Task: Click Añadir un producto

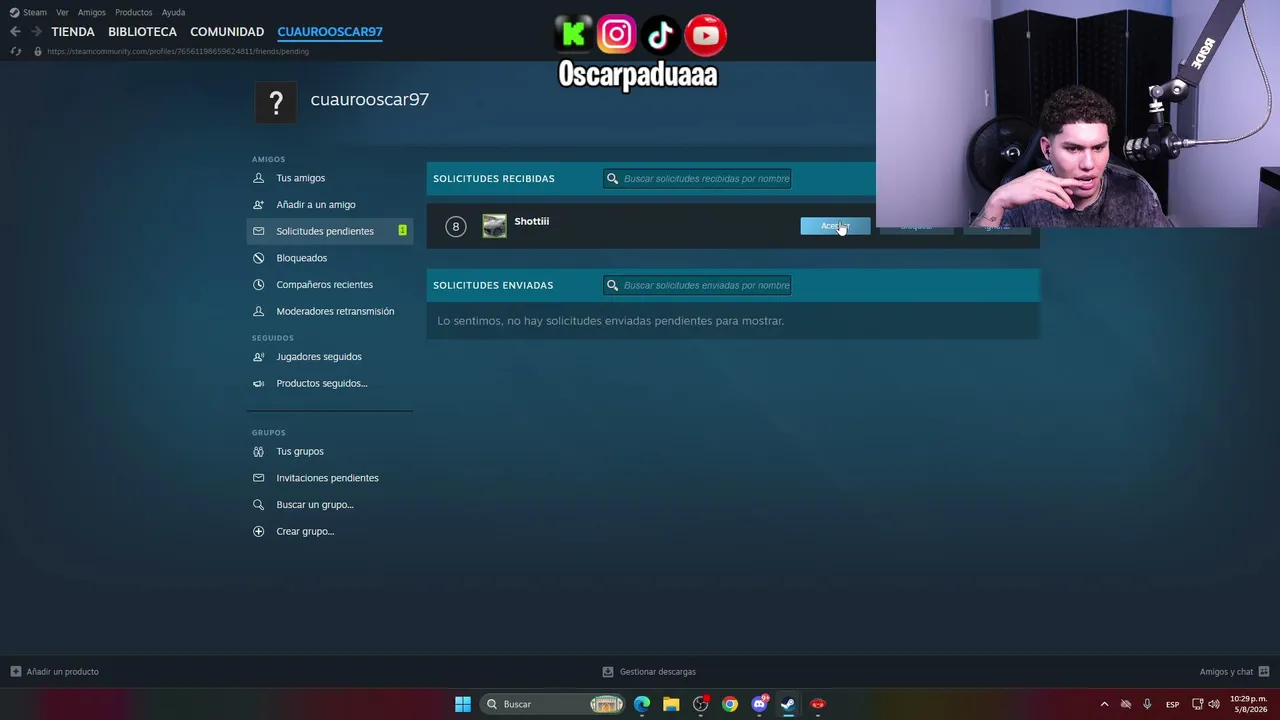Action: point(54,672)
